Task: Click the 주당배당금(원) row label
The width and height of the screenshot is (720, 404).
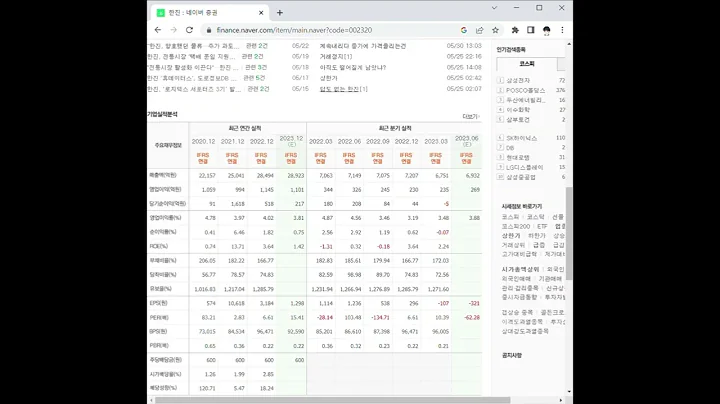Action: point(166,360)
